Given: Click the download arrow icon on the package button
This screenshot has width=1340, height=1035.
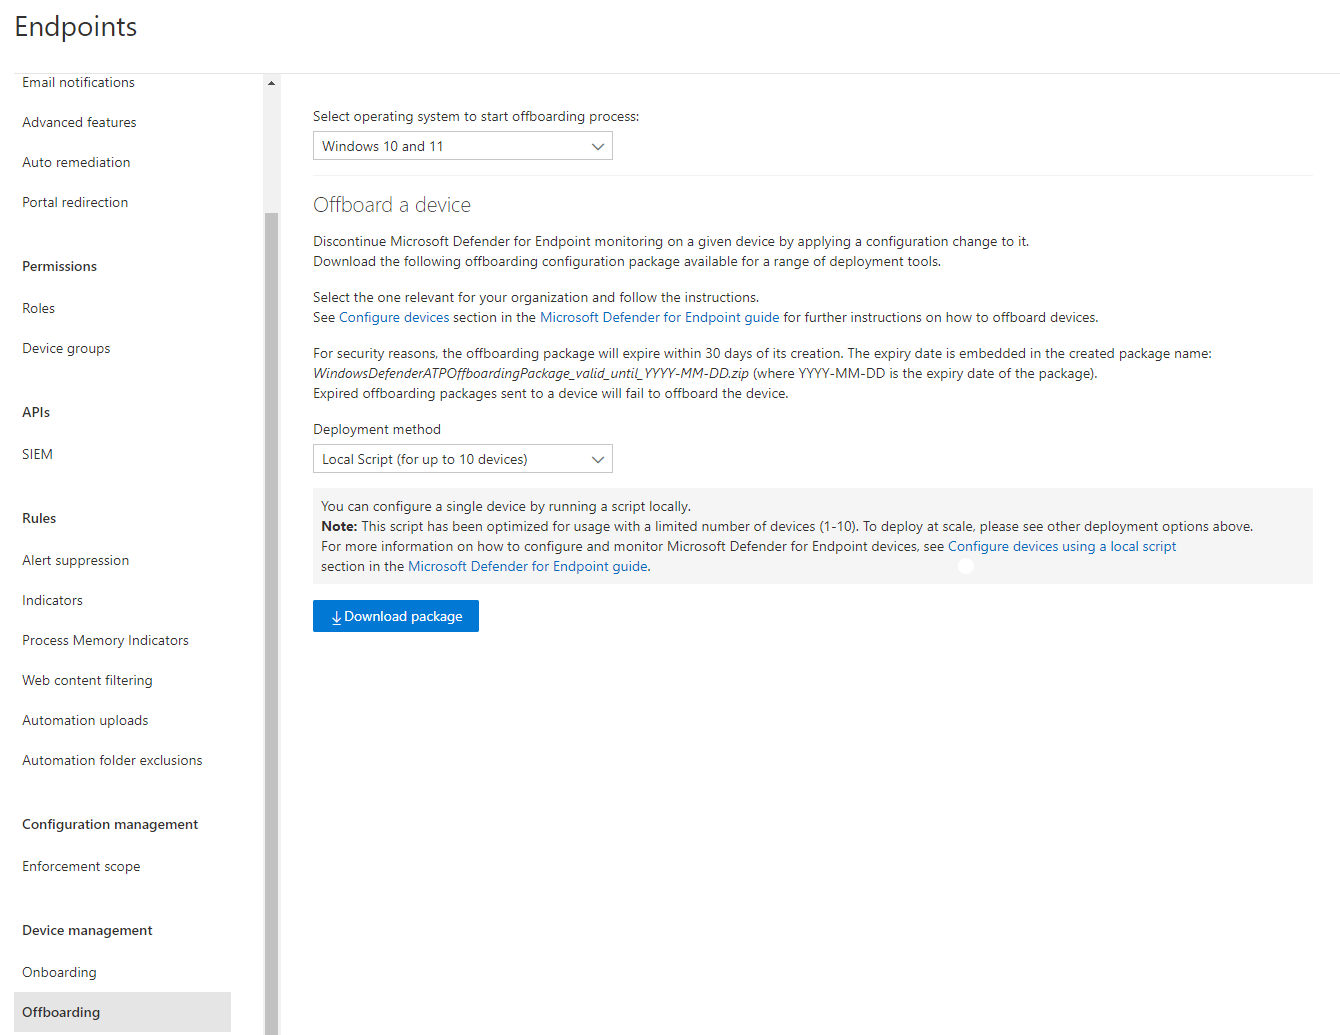Looking at the screenshot, I should coord(336,616).
